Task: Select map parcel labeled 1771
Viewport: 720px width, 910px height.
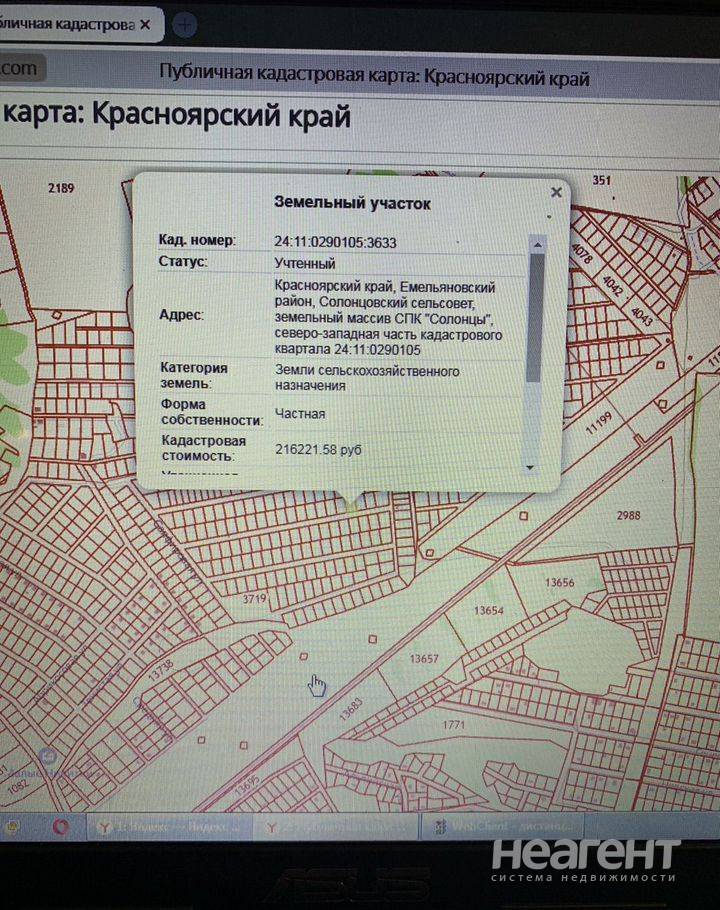Action: coord(453,724)
